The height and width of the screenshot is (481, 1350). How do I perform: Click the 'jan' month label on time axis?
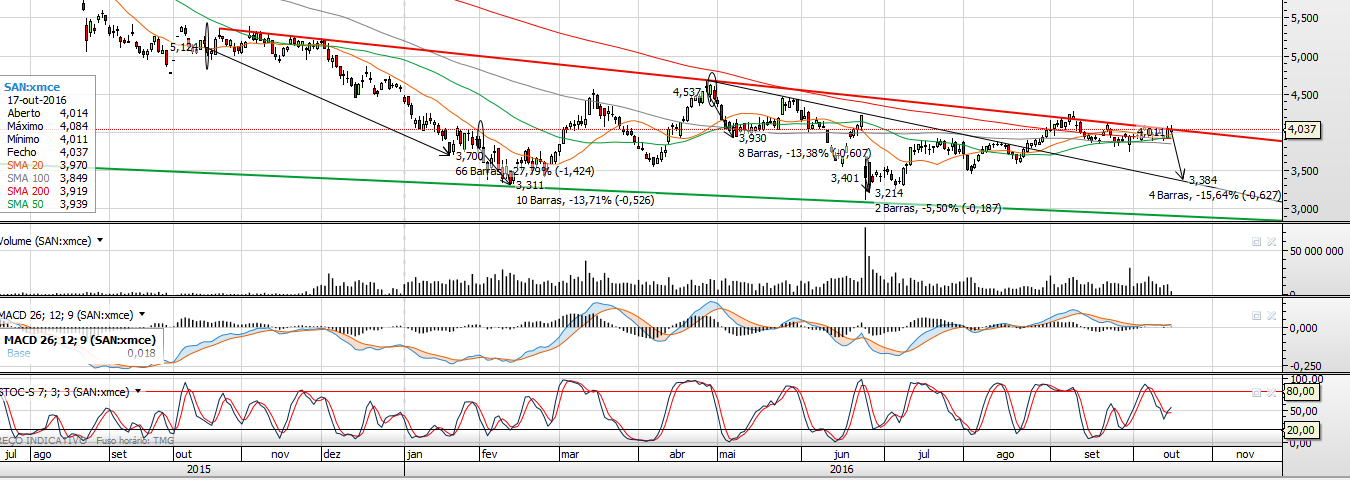415,454
